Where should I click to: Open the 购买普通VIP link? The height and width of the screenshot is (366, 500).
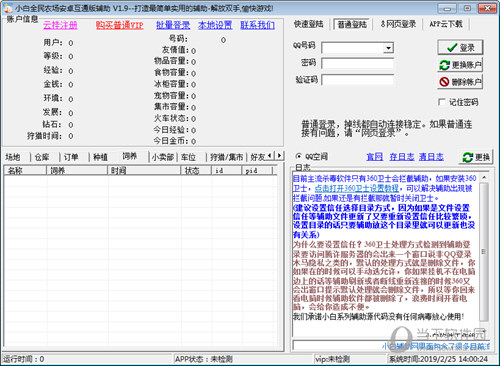click(120, 25)
